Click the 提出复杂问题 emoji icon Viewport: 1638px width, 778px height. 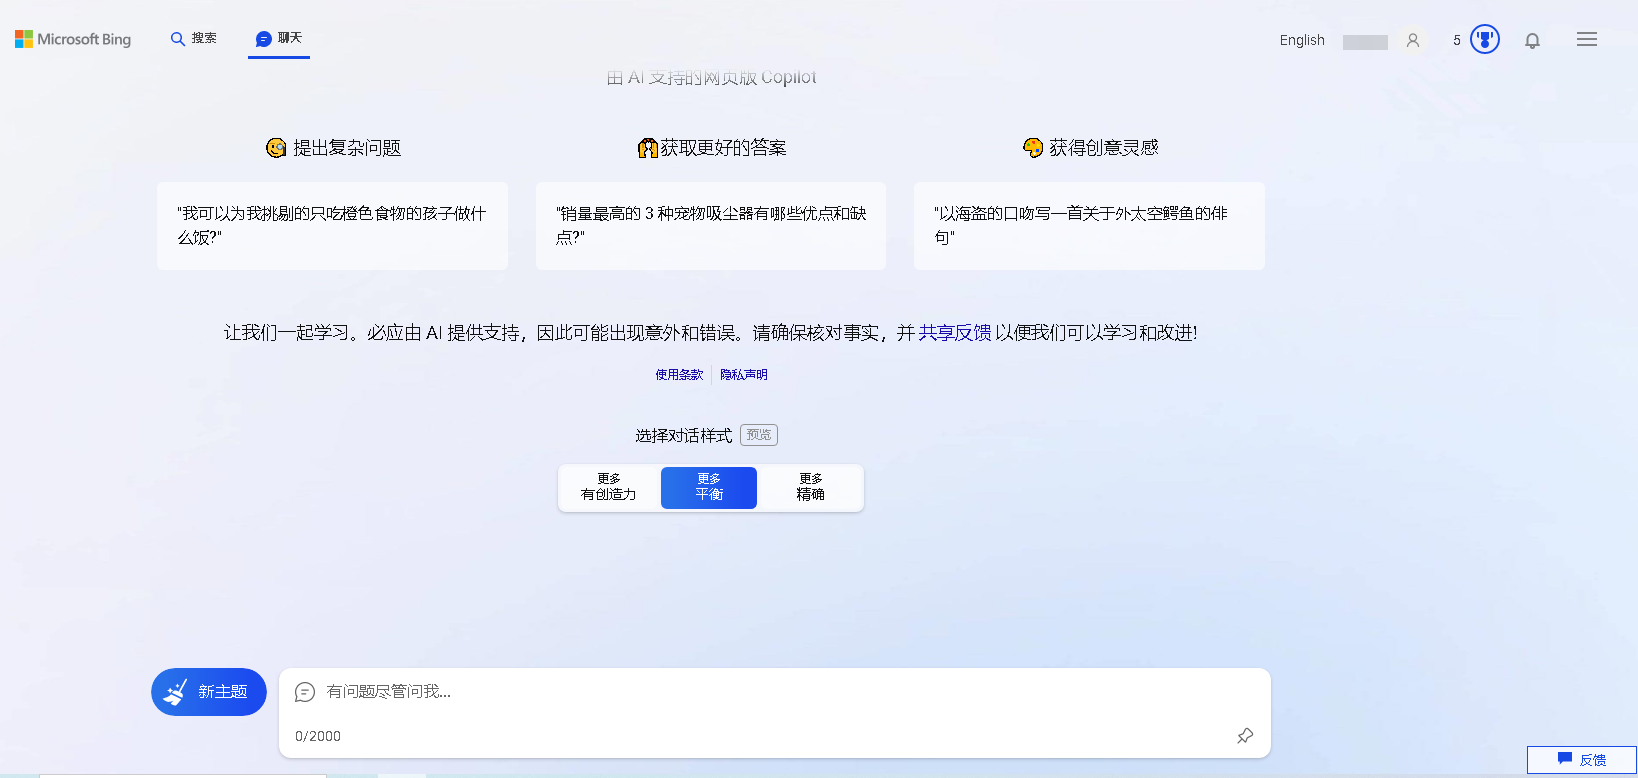(x=276, y=148)
